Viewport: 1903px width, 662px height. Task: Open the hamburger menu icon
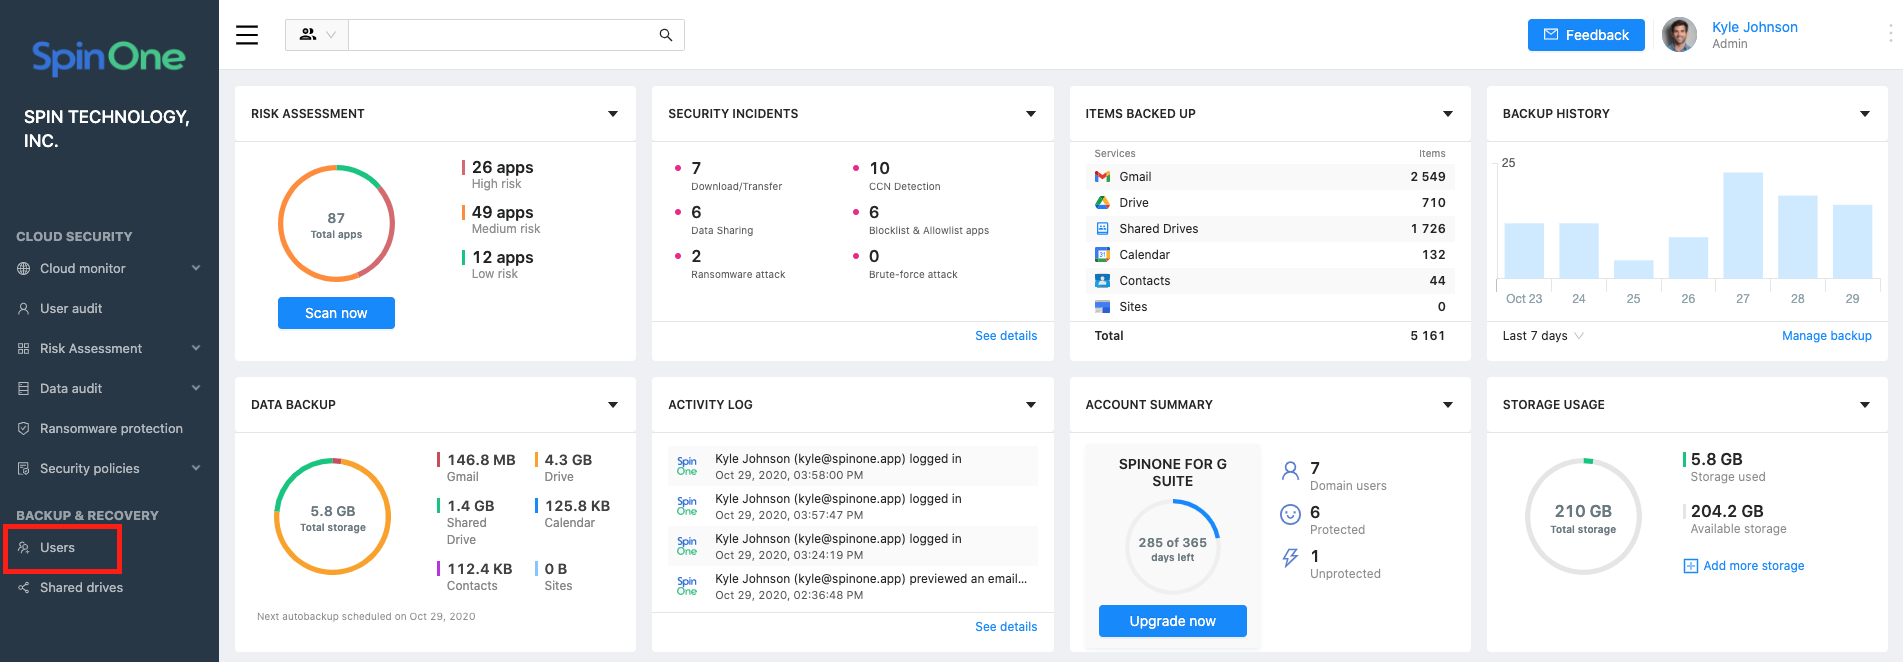coord(247,35)
